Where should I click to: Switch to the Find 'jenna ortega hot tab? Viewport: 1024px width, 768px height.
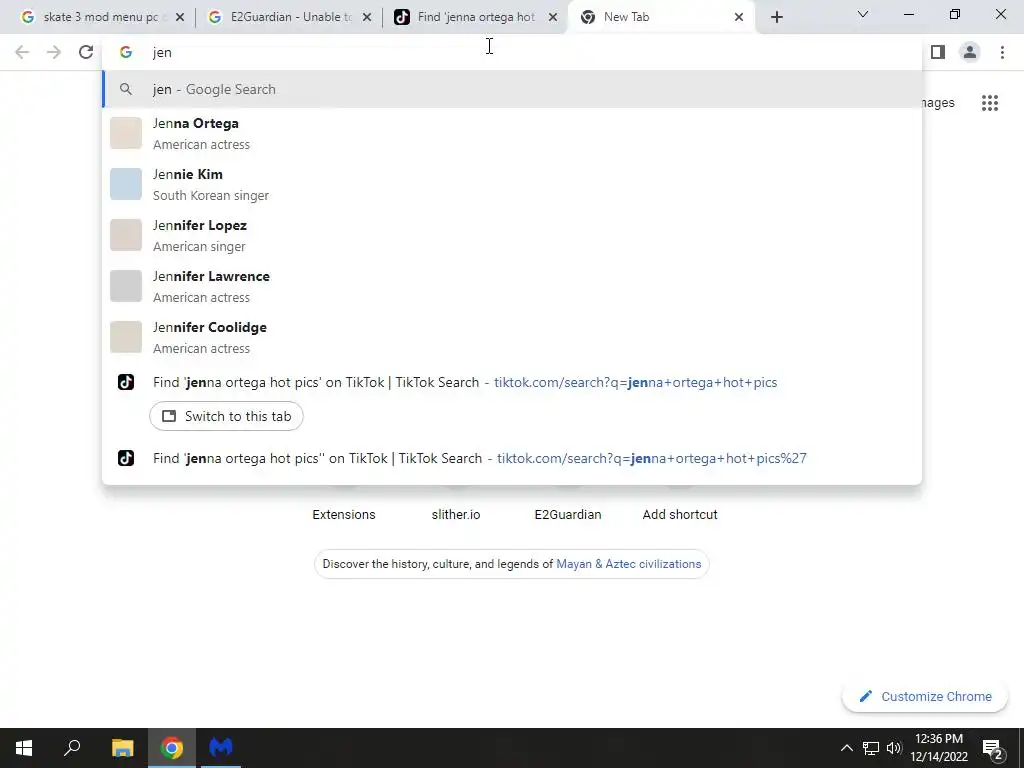(475, 17)
